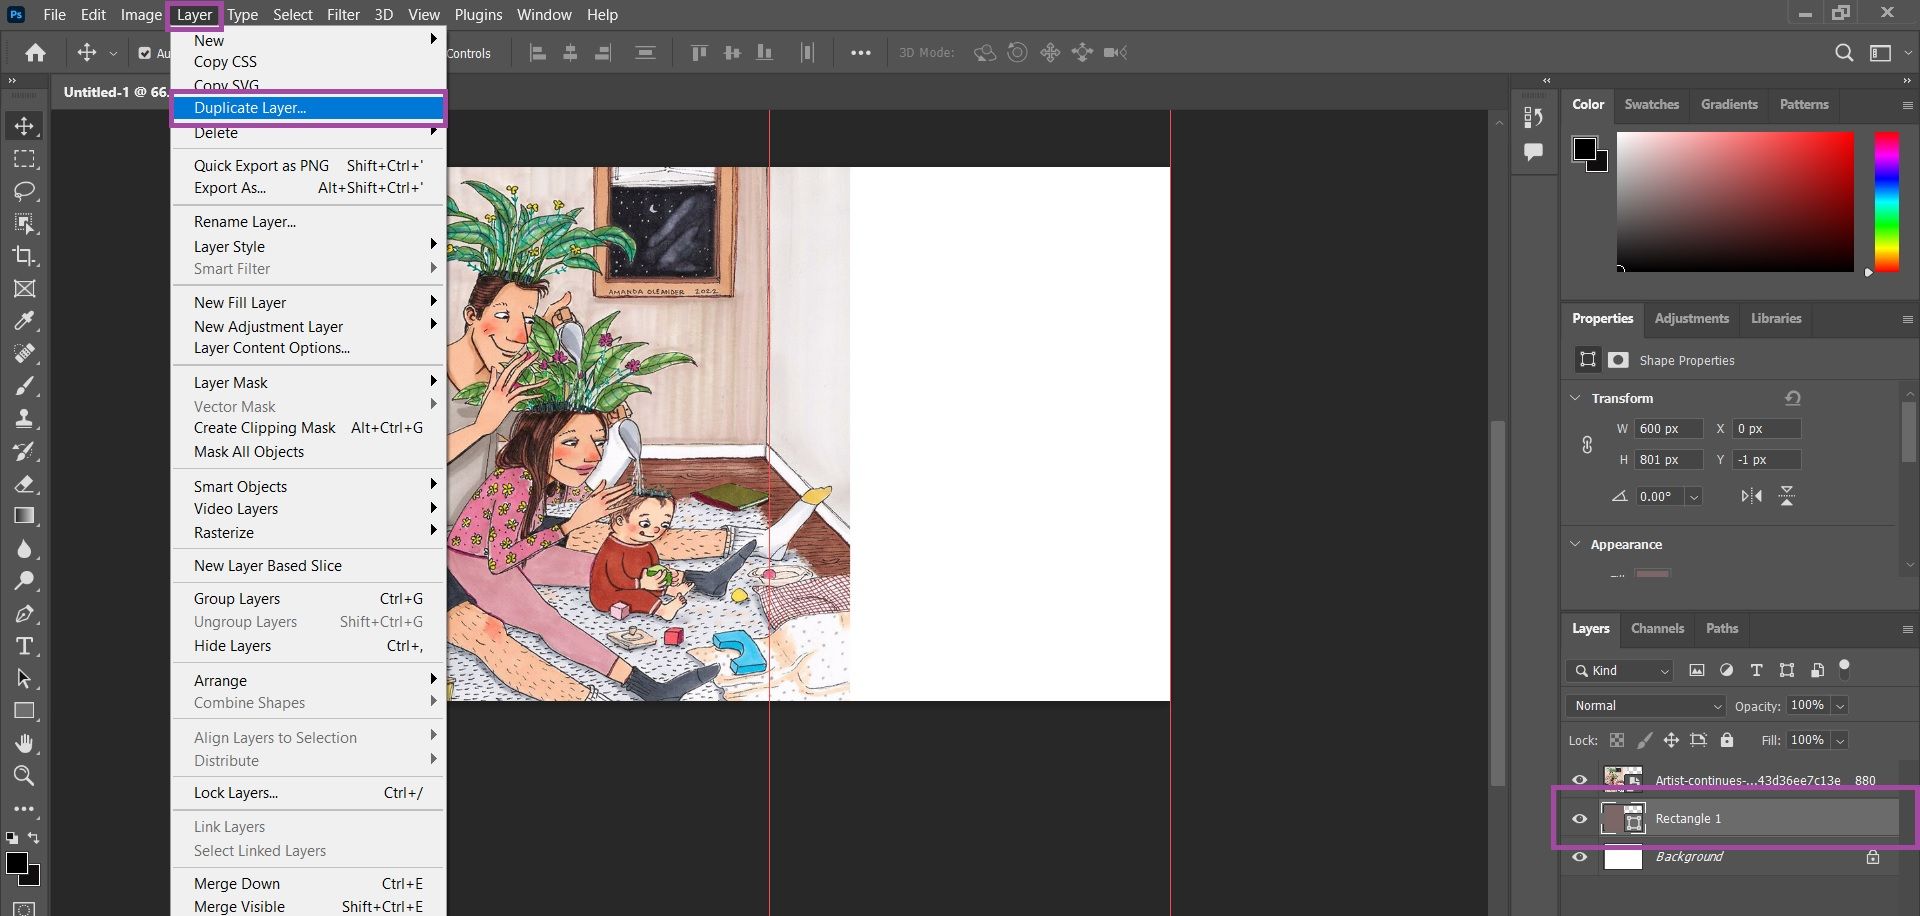Select the Horizontal Type tool
The image size is (1920, 916).
(24, 646)
